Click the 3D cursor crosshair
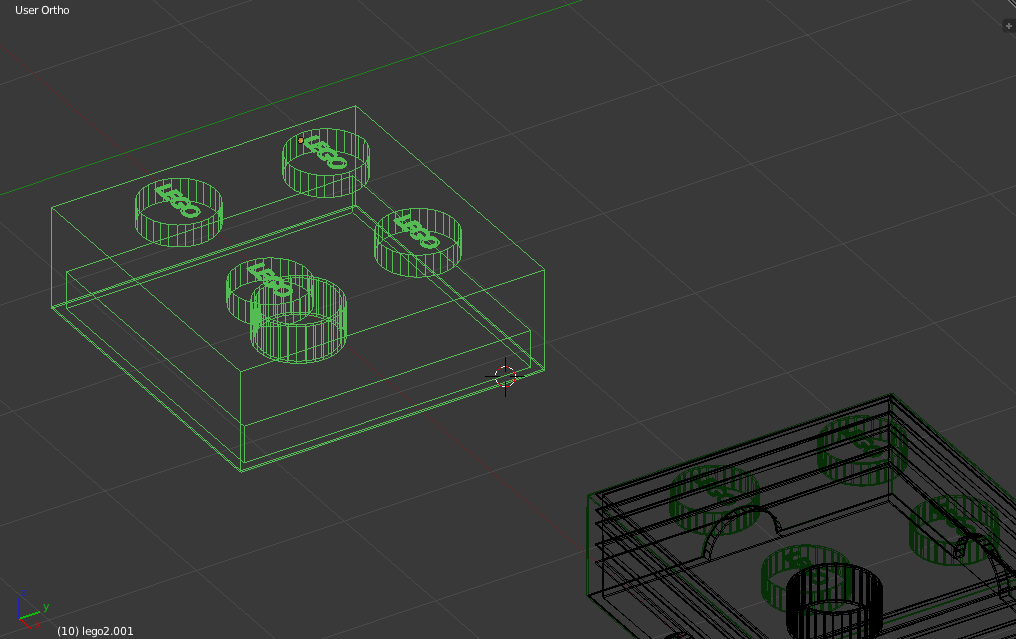 [x=505, y=376]
